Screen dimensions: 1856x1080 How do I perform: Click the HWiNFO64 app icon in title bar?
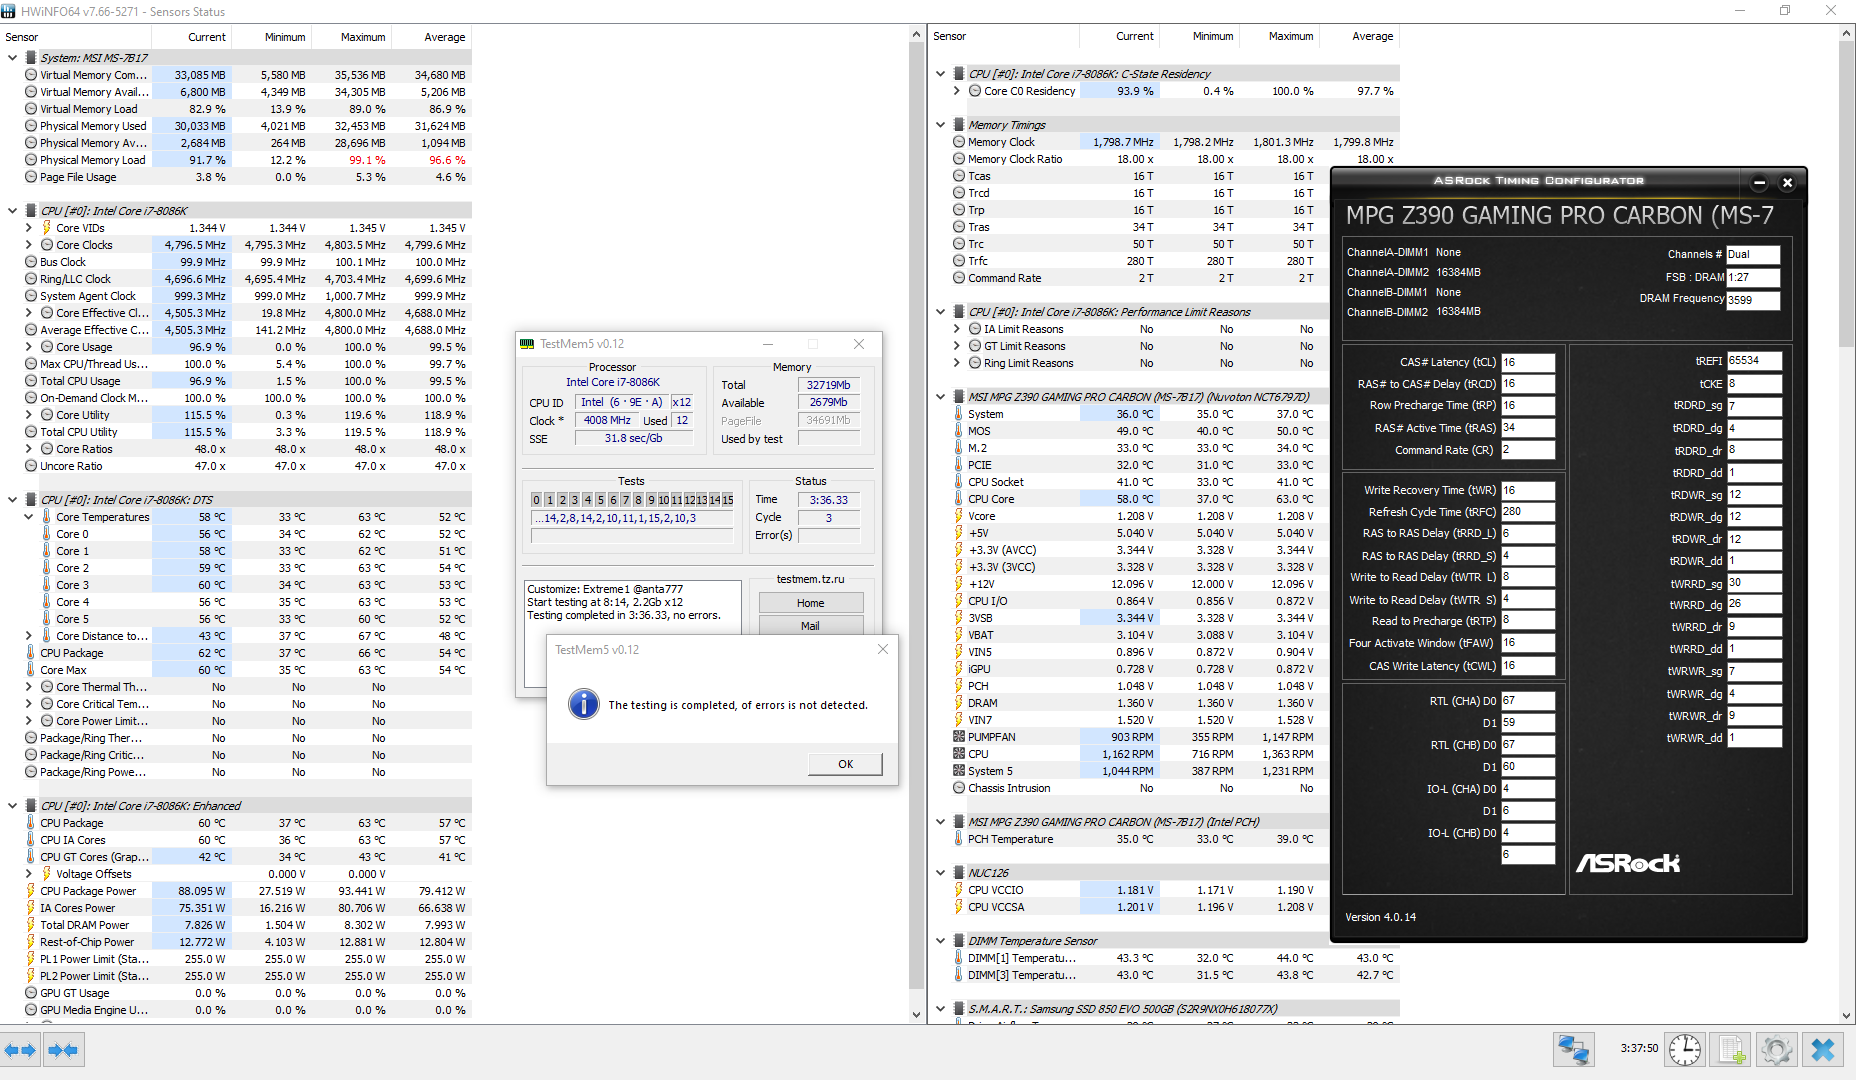click(9, 11)
